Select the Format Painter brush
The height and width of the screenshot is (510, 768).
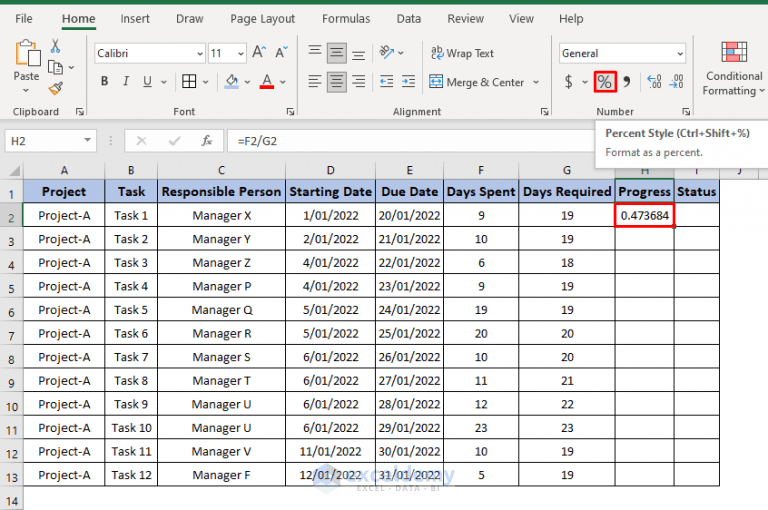[x=55, y=88]
